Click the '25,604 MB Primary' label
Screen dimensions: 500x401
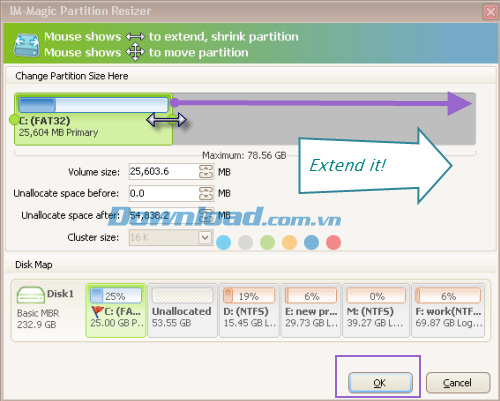pos(58,133)
